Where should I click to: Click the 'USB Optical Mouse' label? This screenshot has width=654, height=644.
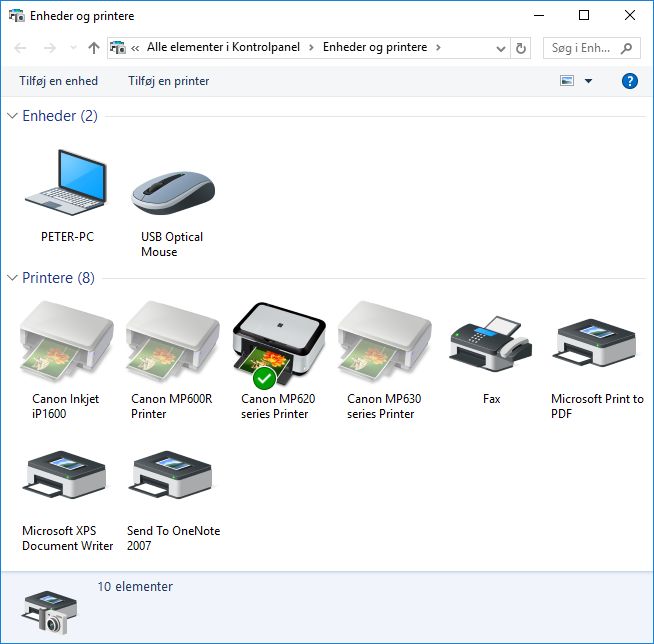pyautogui.click(x=172, y=244)
